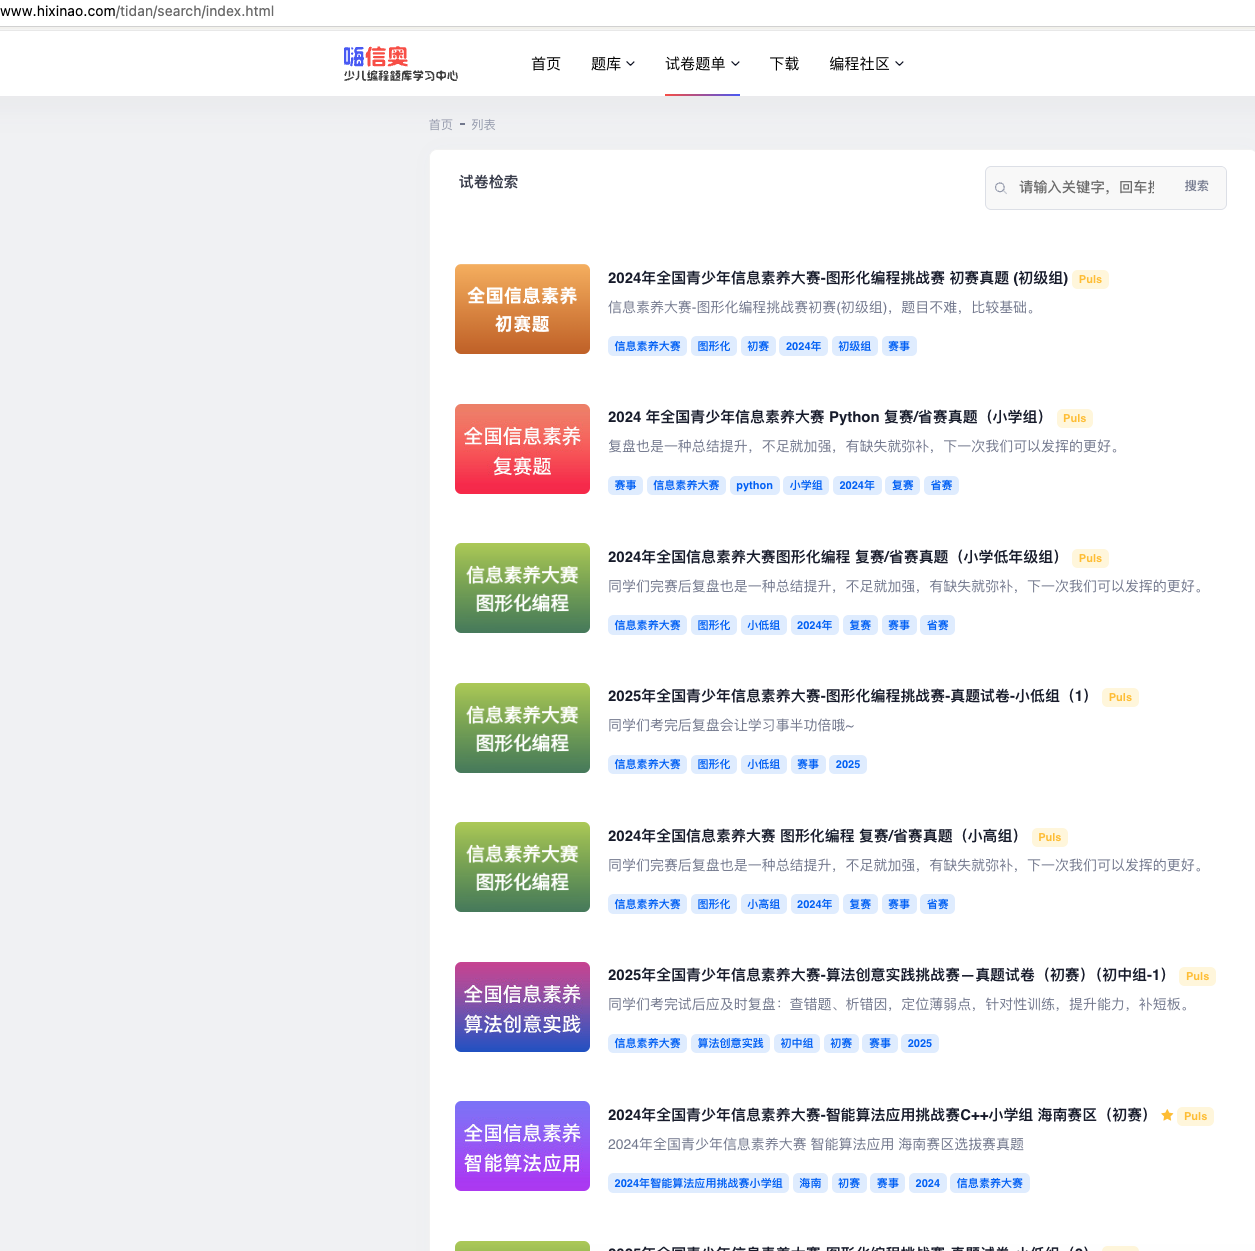Screen dimensions: 1255x1251
Task: Open the violet 全国信息素养 智能算法应用 thumbnail
Action: (522, 1146)
